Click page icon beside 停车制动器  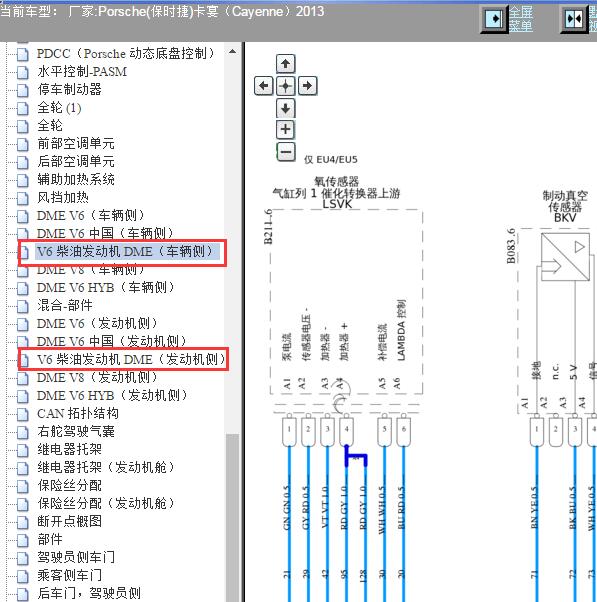pos(22,90)
